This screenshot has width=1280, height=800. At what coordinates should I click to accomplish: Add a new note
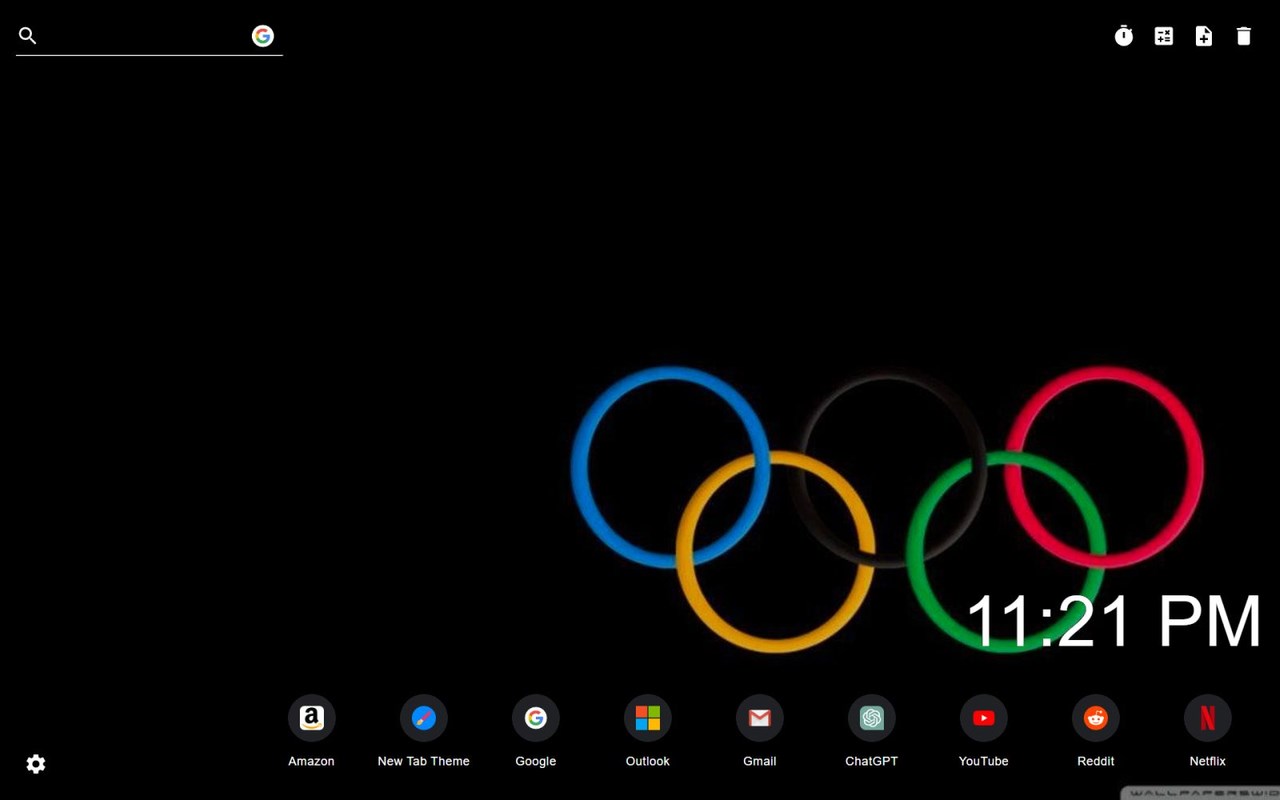[1204, 36]
